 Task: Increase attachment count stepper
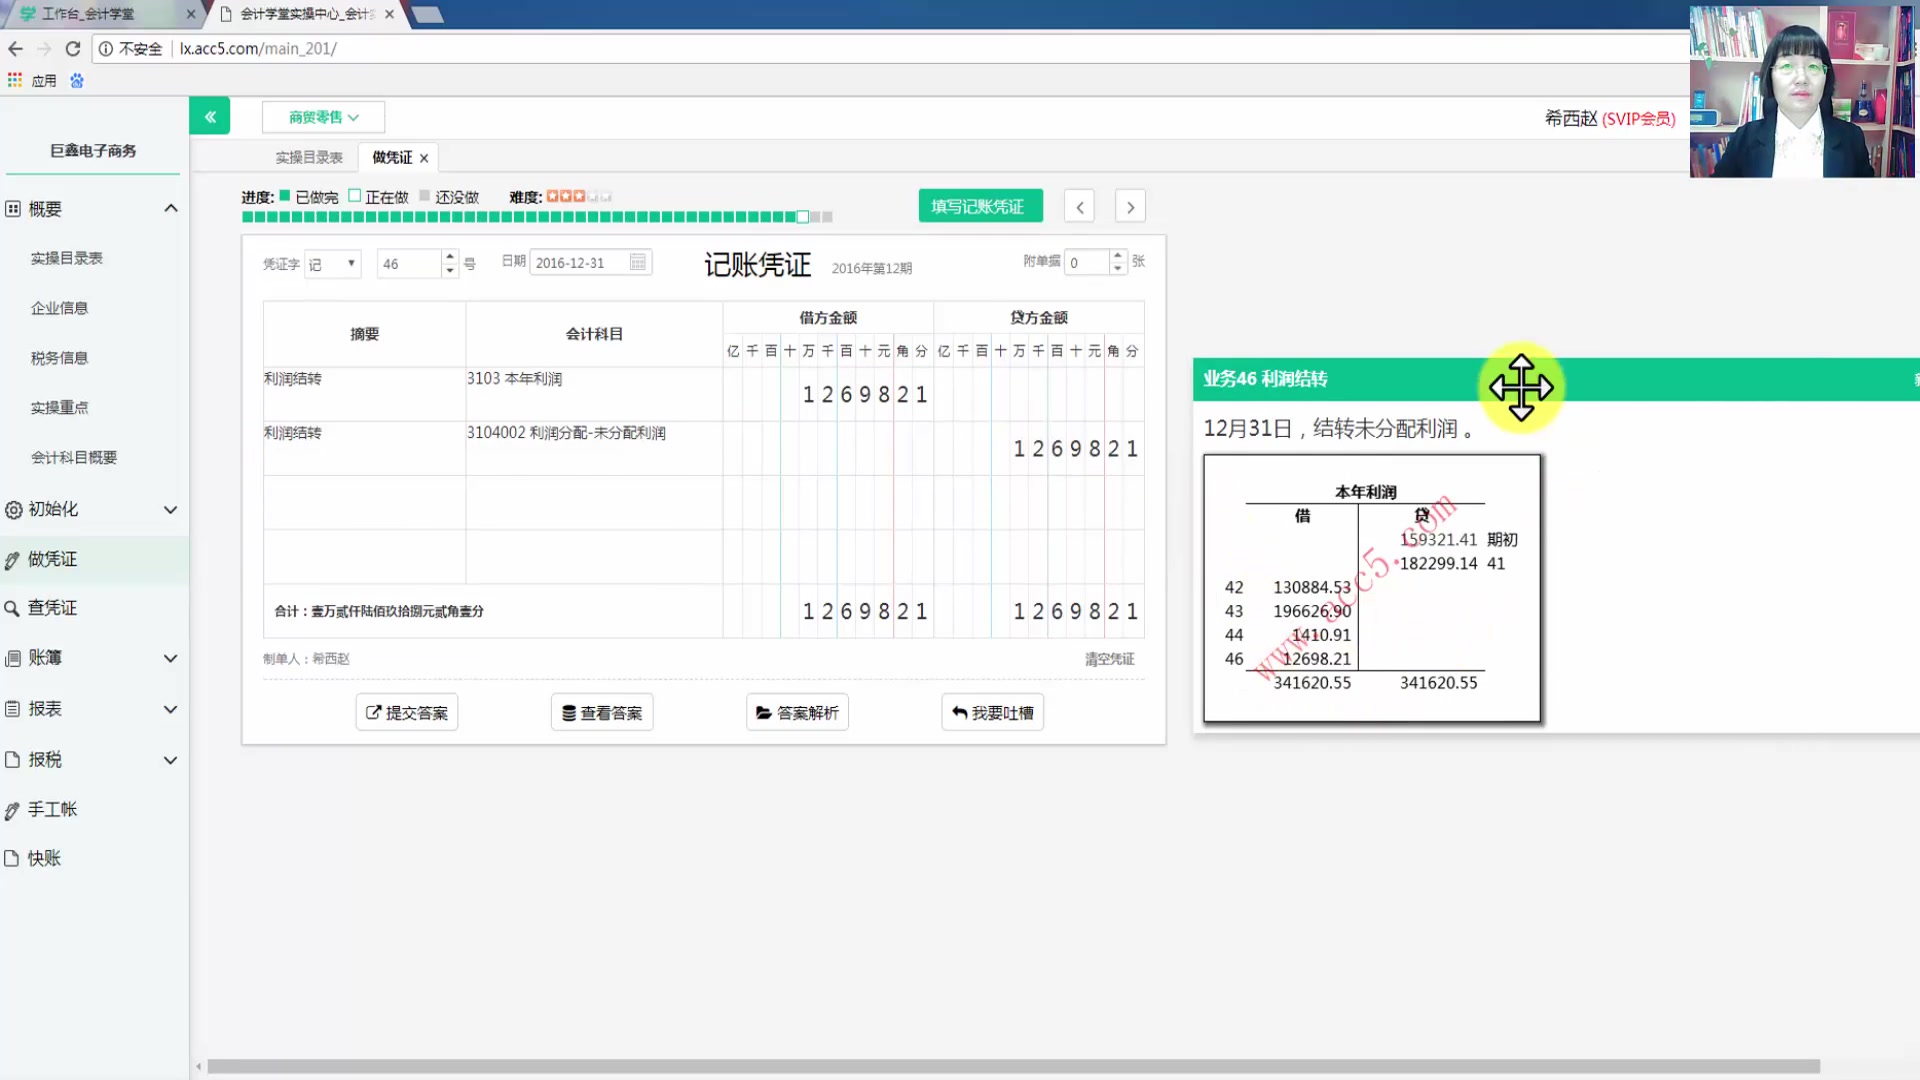tap(1118, 255)
